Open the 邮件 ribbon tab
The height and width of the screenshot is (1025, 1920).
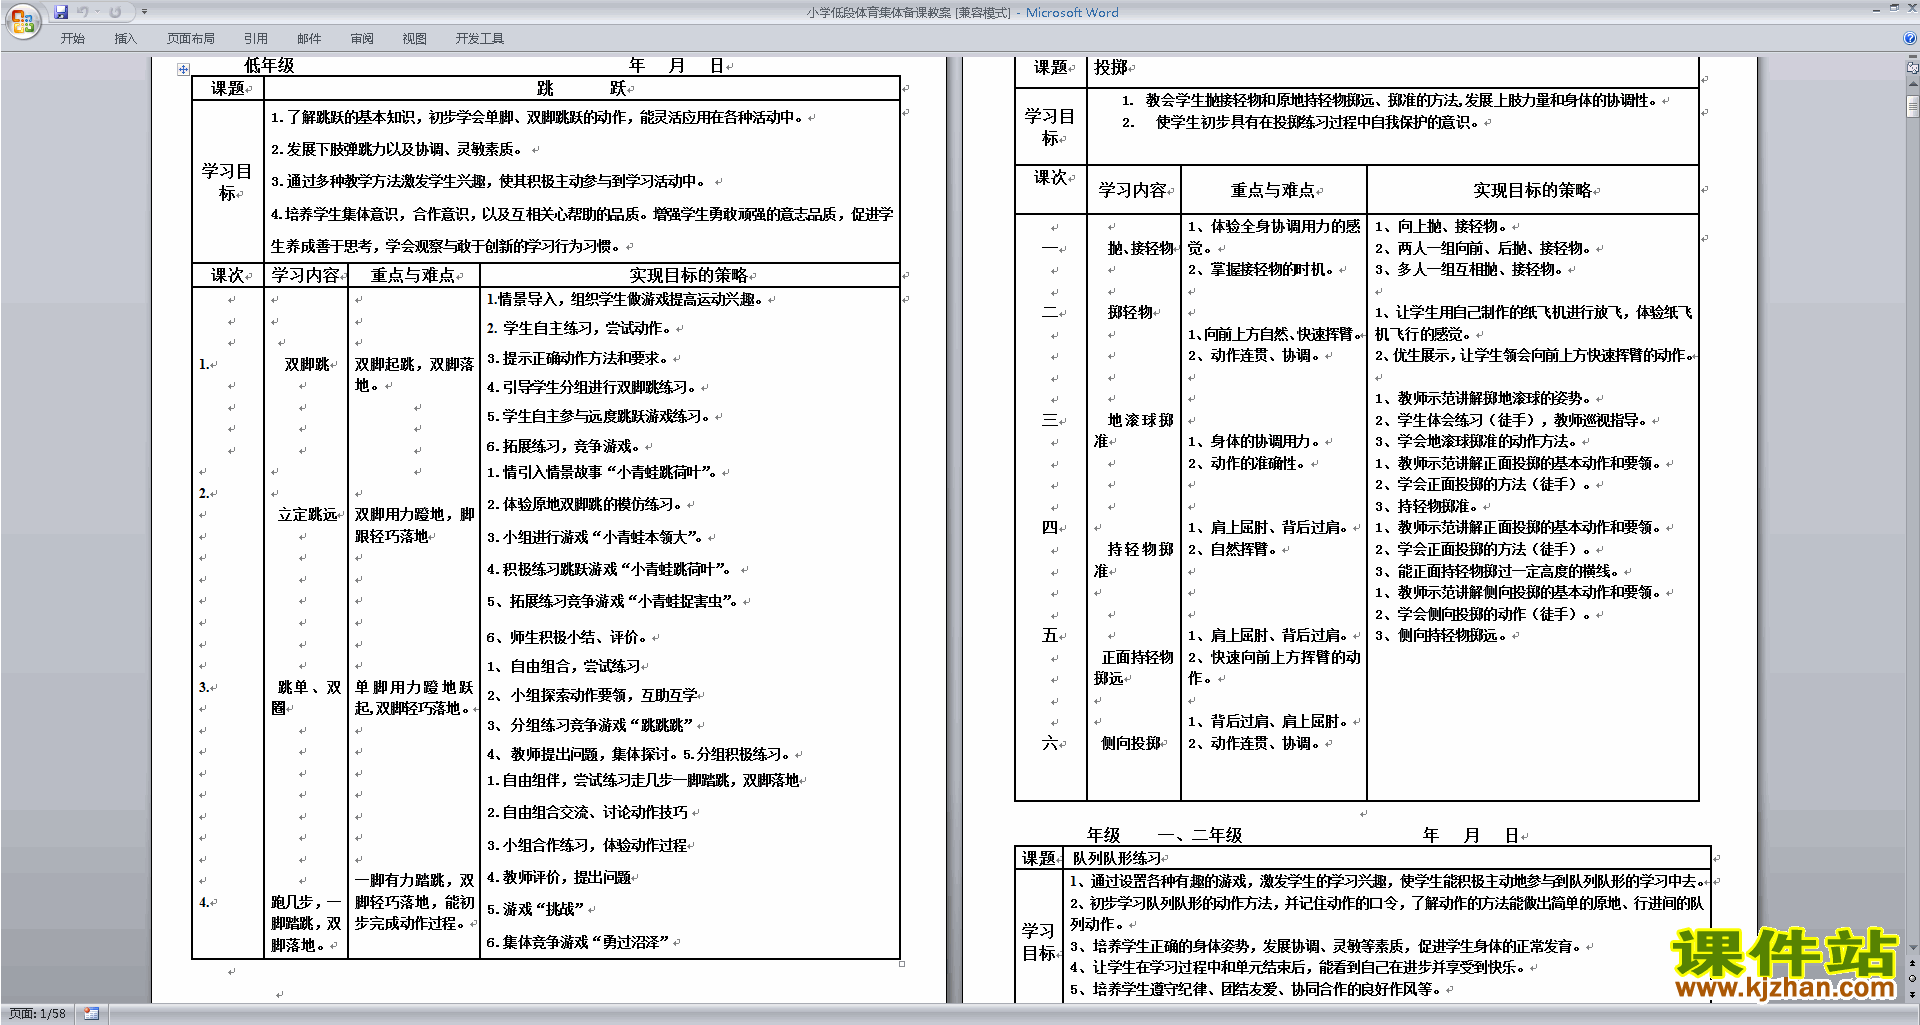click(309, 39)
